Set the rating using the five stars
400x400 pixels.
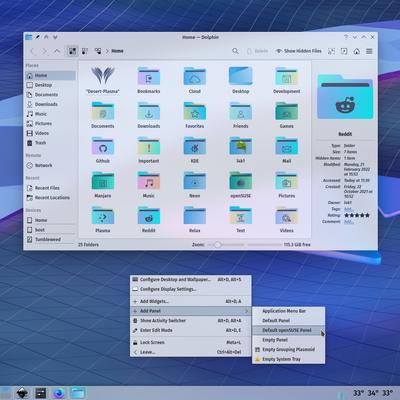click(357, 215)
